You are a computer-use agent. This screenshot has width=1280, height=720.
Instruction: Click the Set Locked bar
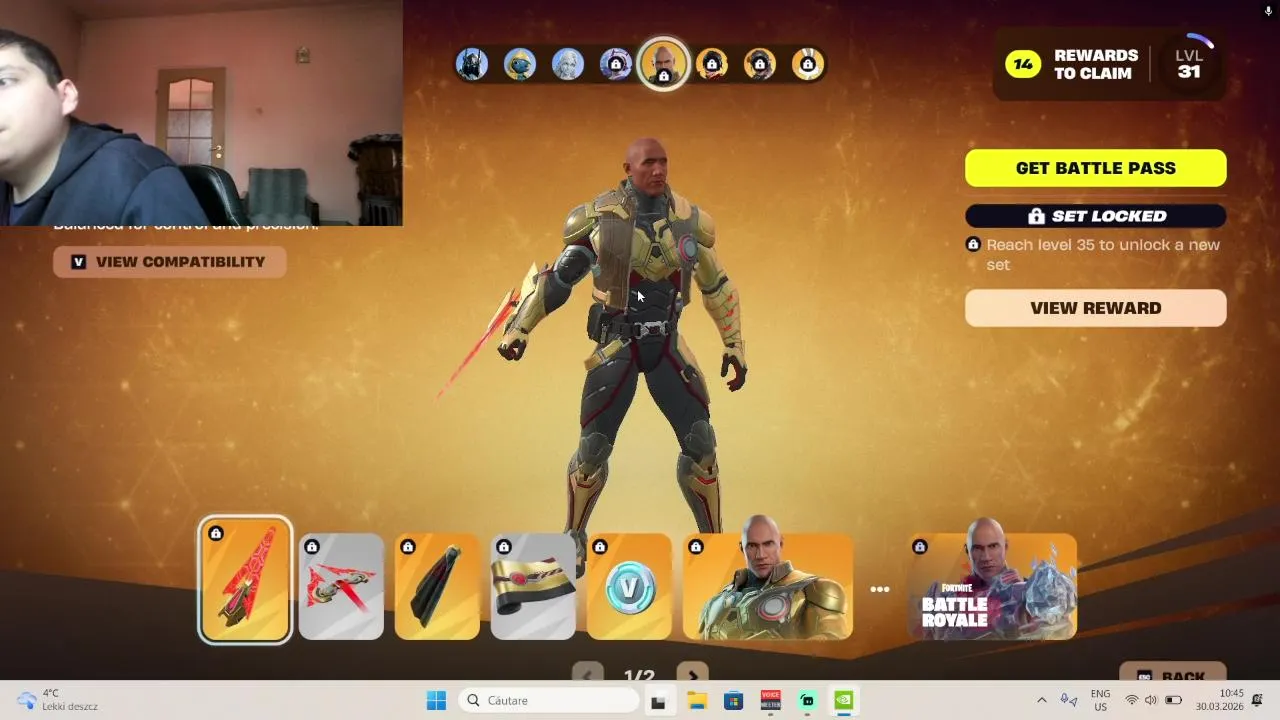1096,216
